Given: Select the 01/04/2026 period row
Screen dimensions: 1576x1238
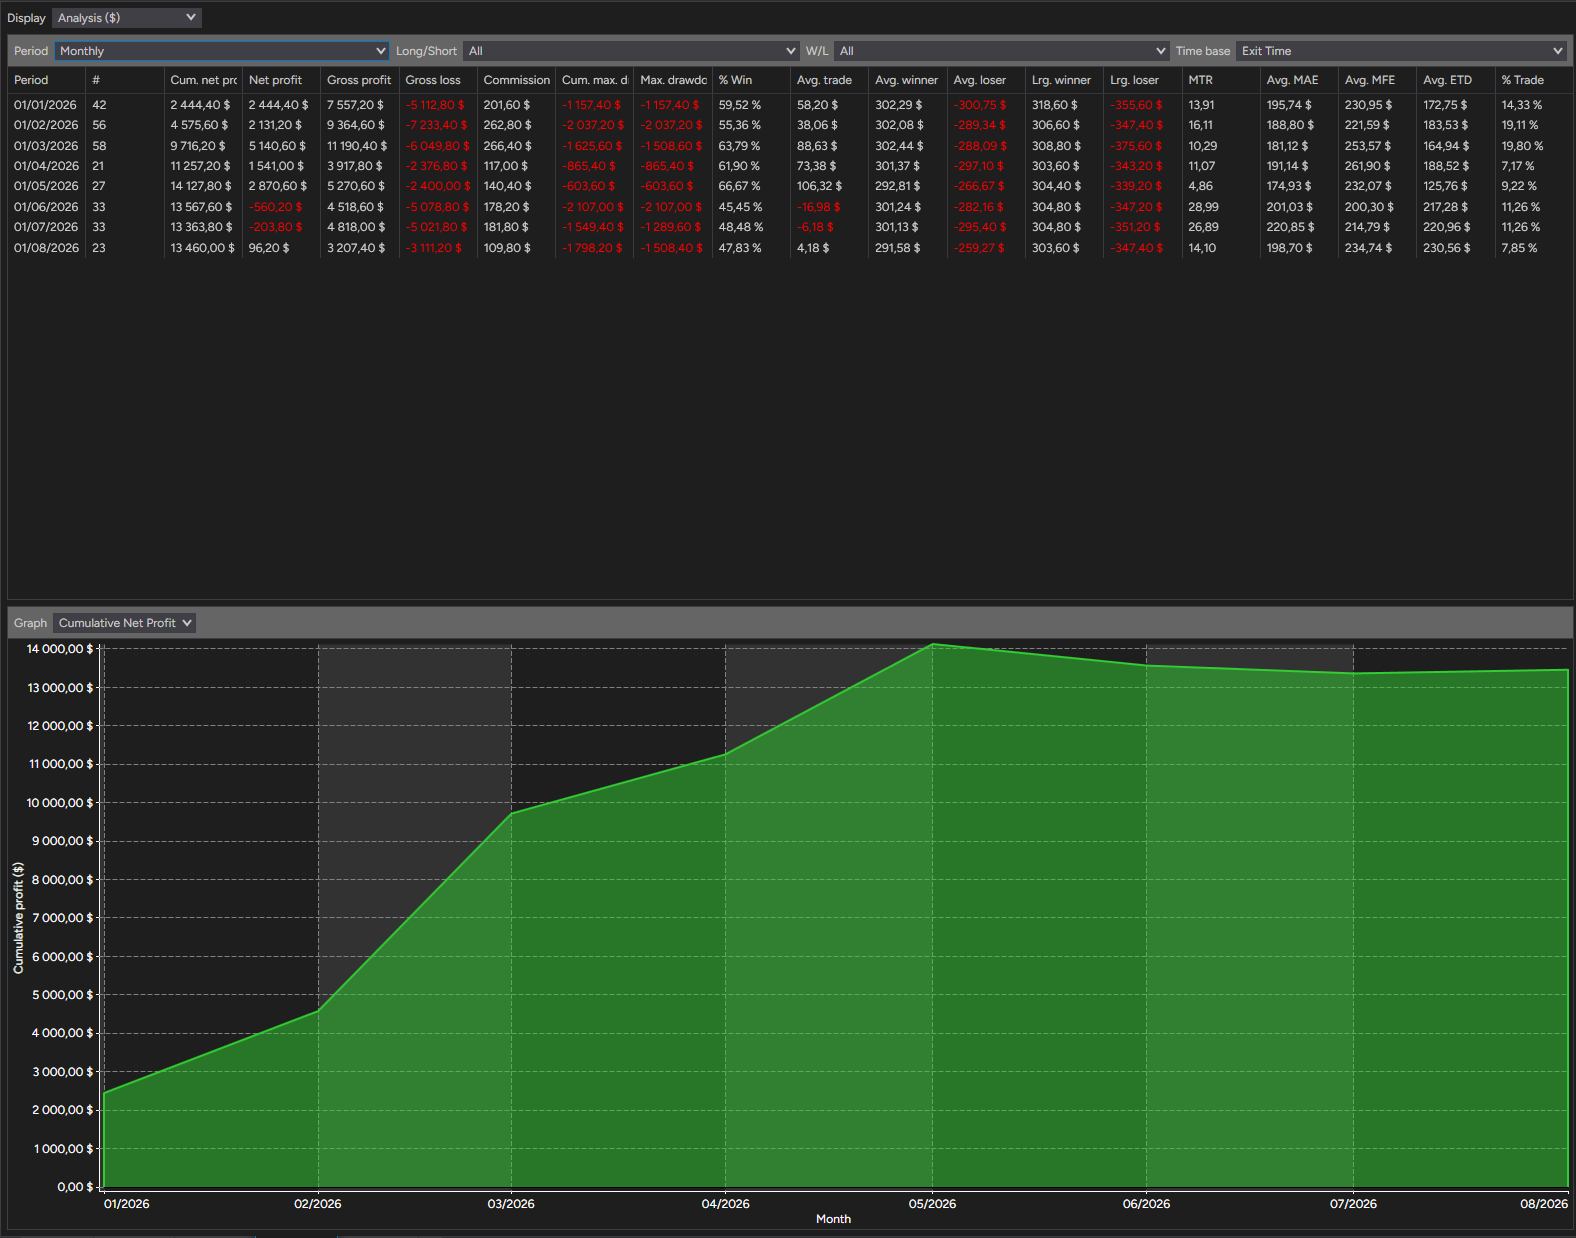Looking at the screenshot, I should (x=790, y=166).
